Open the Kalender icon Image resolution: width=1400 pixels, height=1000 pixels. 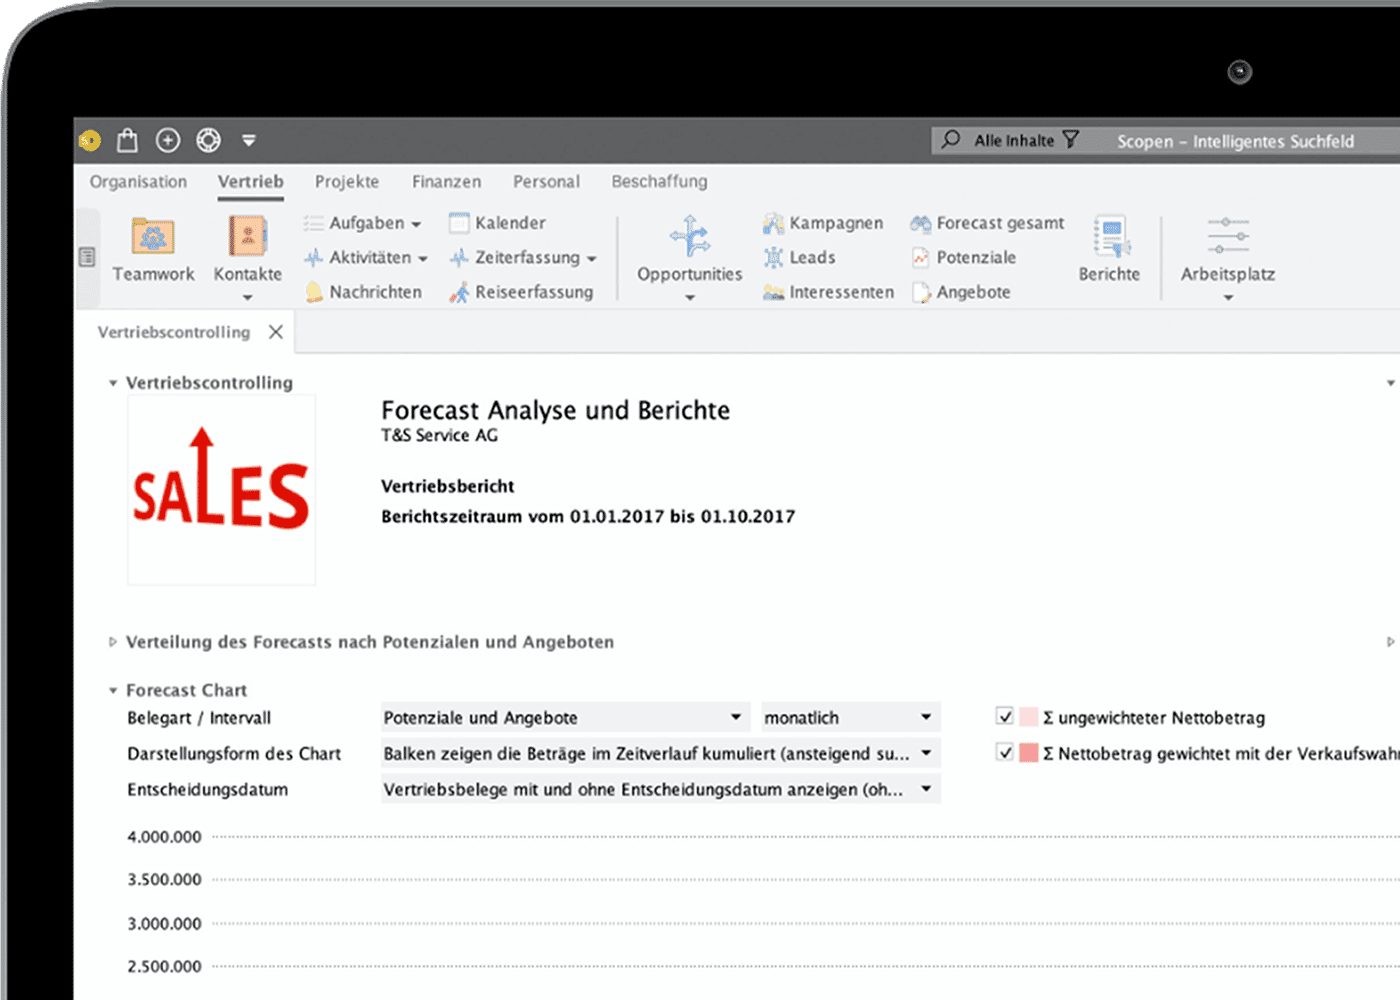pyautogui.click(x=459, y=223)
